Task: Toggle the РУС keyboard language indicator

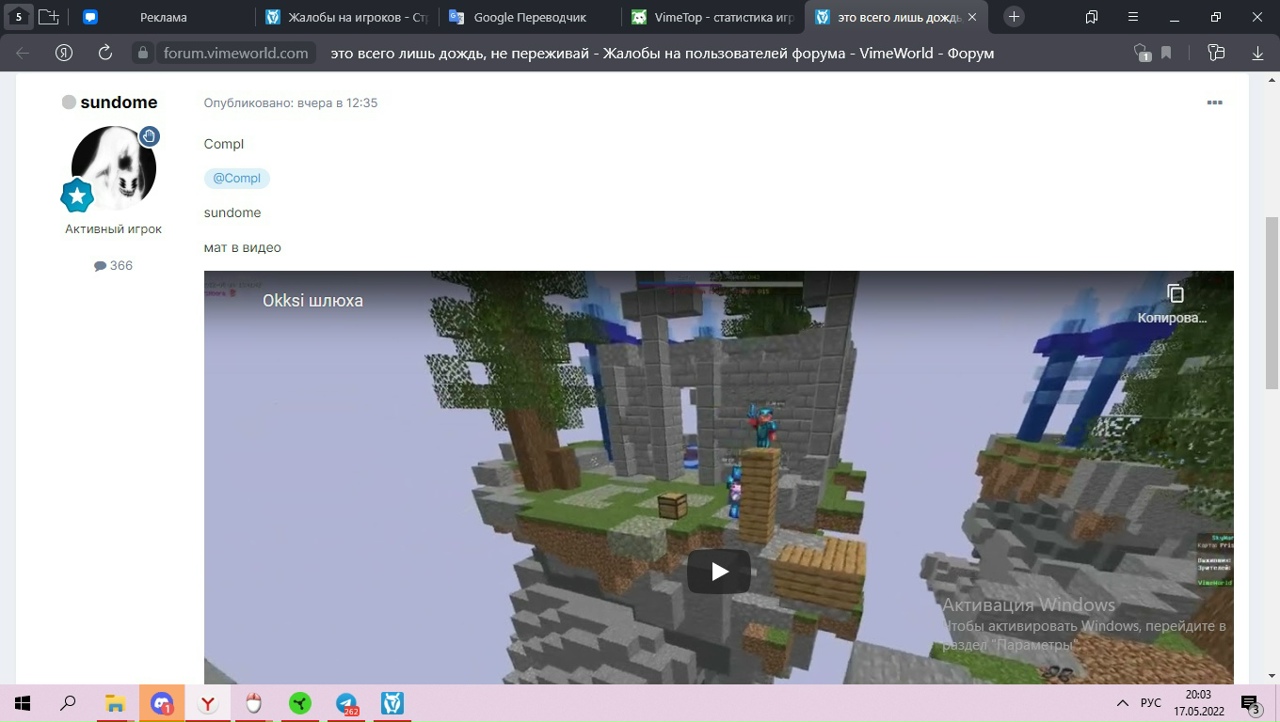Action: pyautogui.click(x=1151, y=703)
